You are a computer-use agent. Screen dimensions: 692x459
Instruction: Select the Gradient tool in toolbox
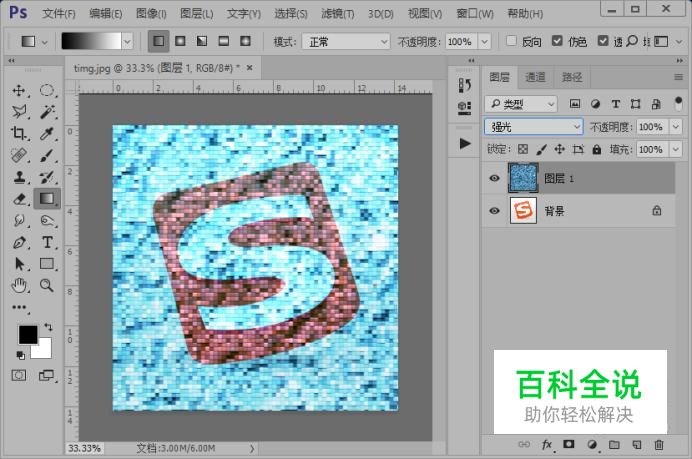click(47, 199)
